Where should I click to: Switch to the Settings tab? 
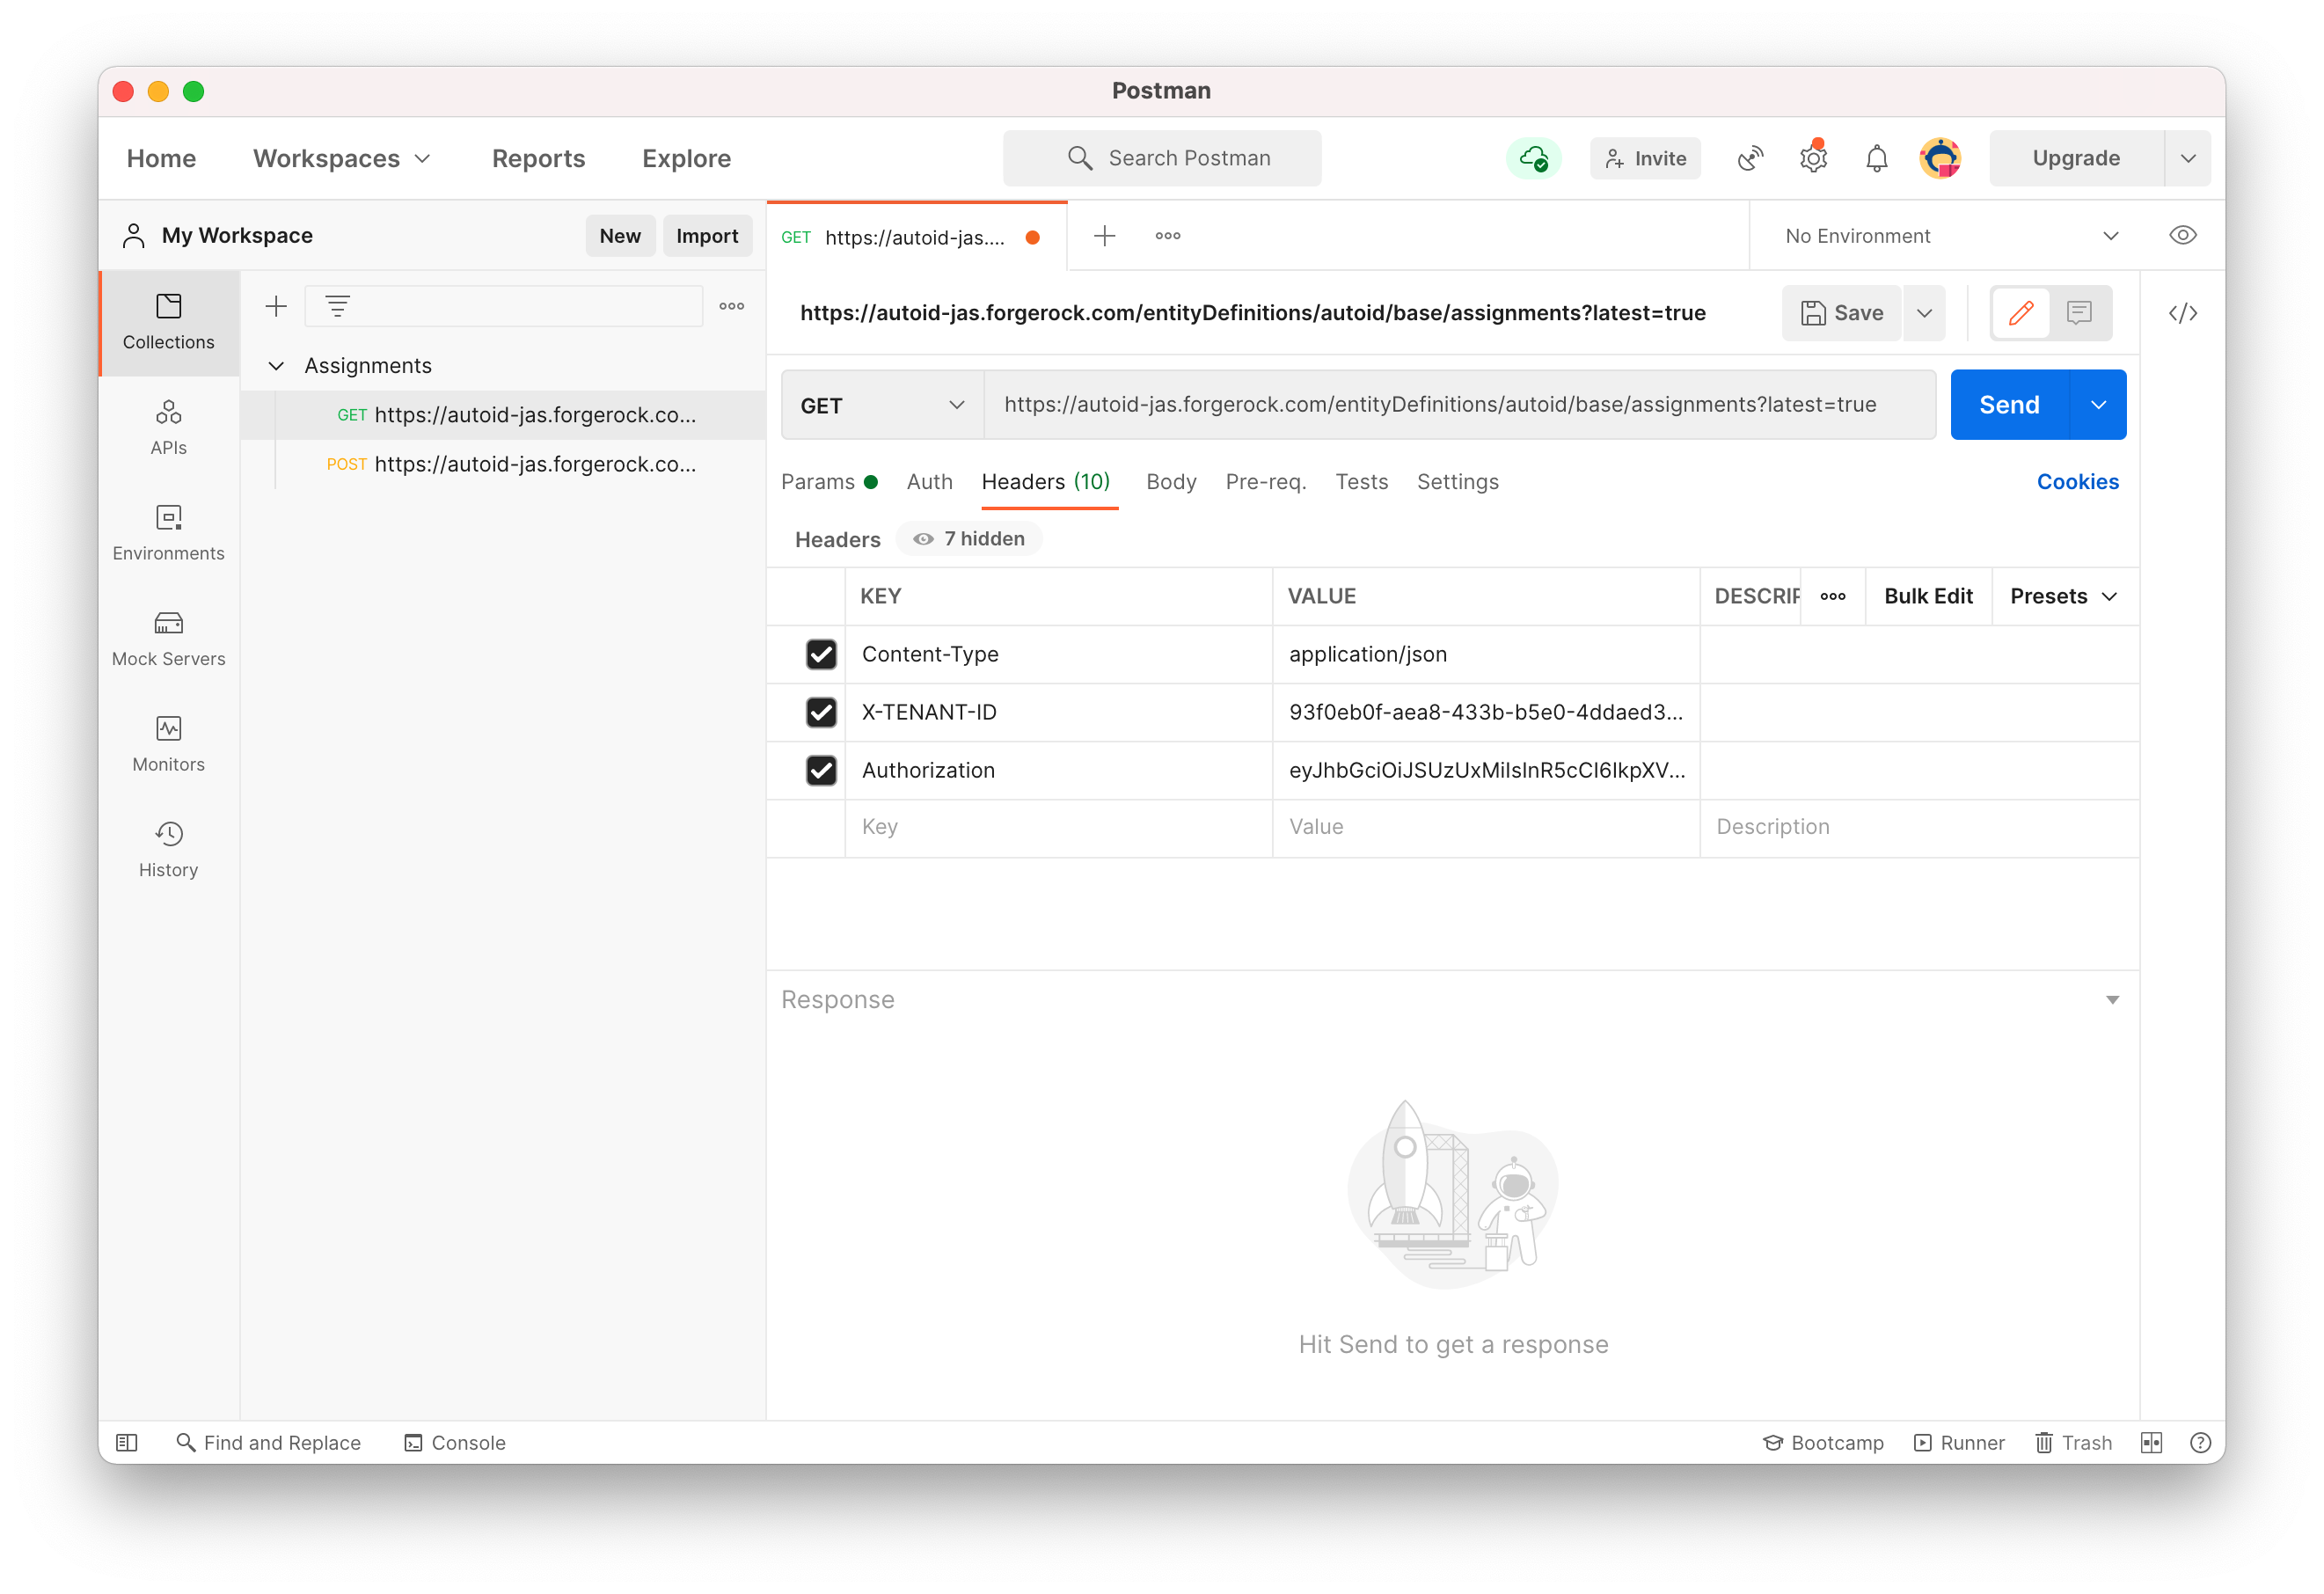coord(1457,482)
